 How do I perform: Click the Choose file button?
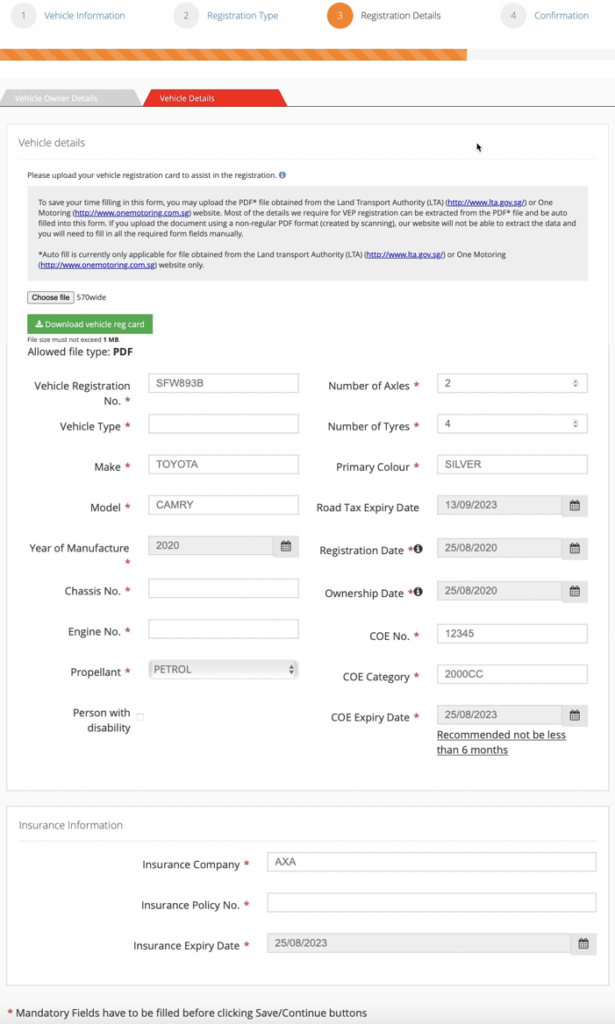click(50, 297)
